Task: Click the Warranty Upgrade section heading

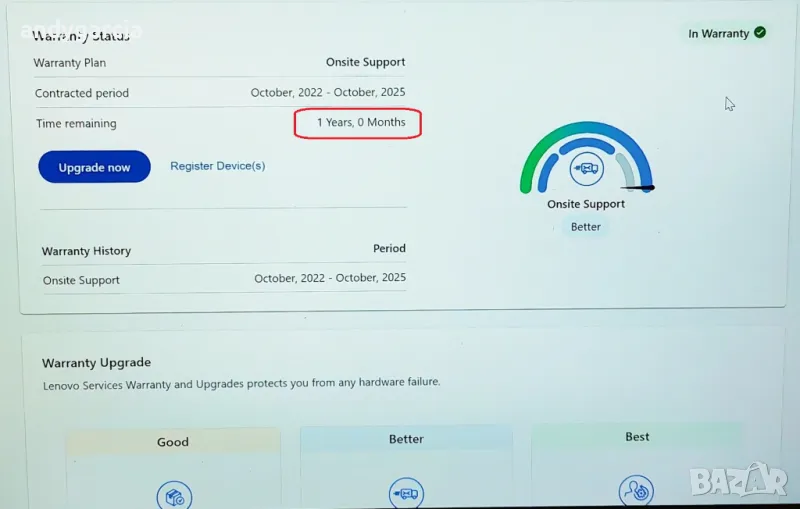Action: 96,362
